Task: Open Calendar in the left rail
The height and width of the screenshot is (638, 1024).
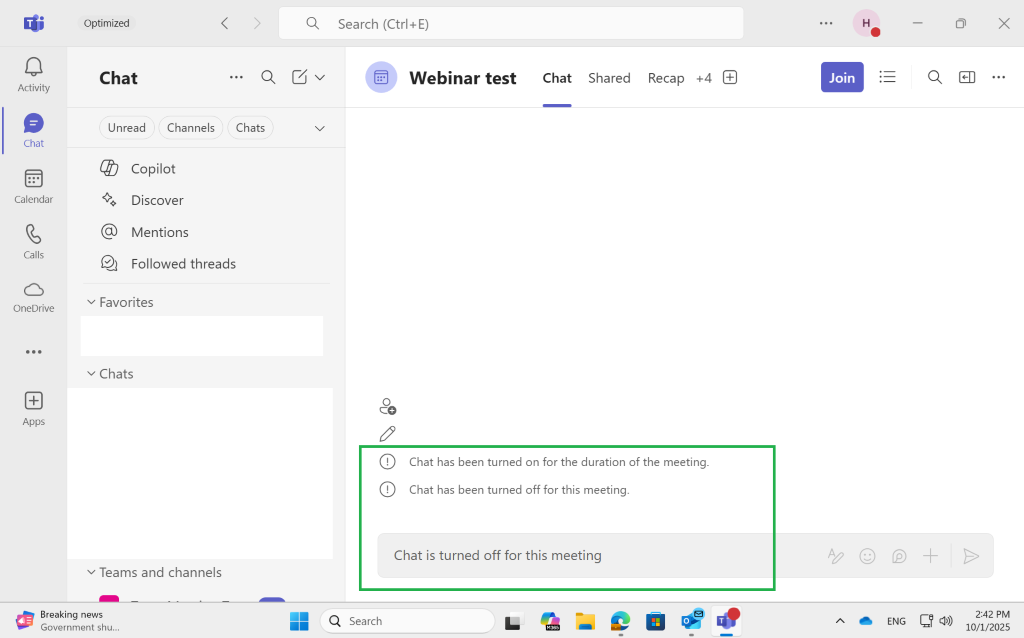Action: click(33, 187)
